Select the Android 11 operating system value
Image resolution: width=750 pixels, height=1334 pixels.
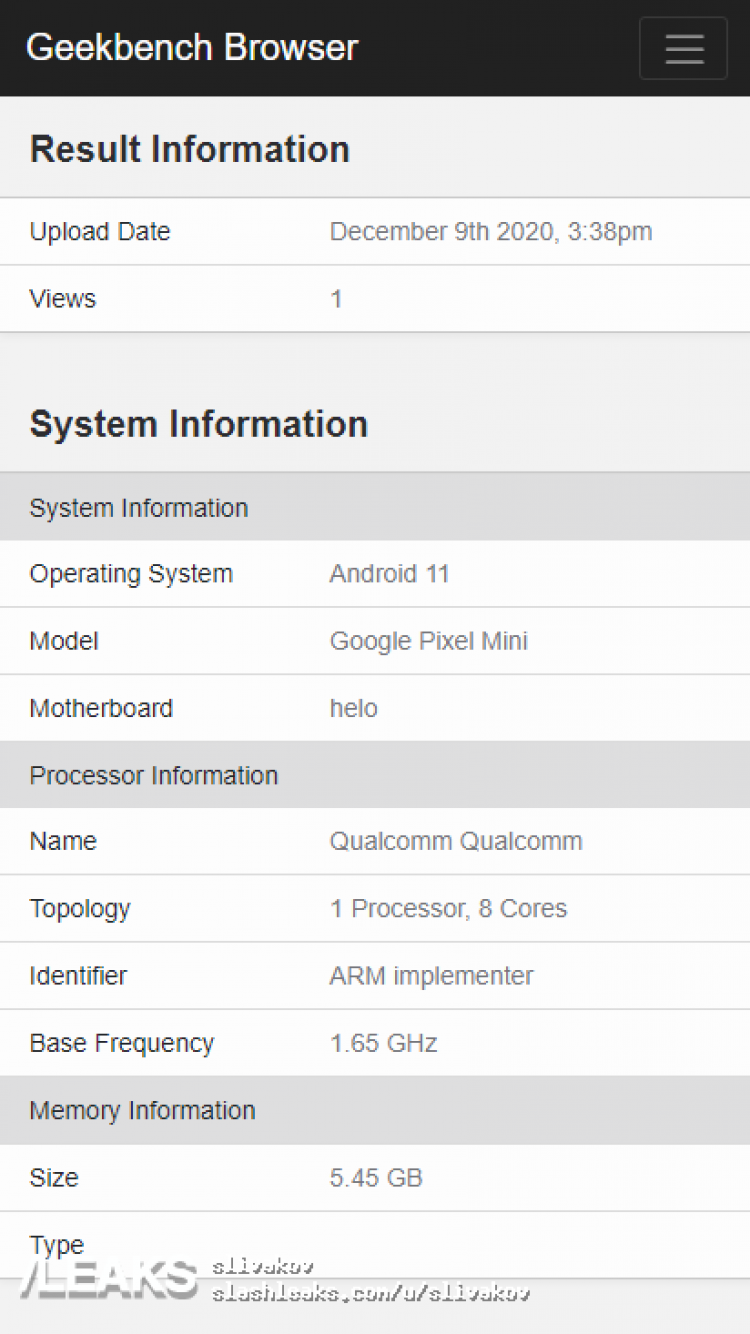point(390,574)
